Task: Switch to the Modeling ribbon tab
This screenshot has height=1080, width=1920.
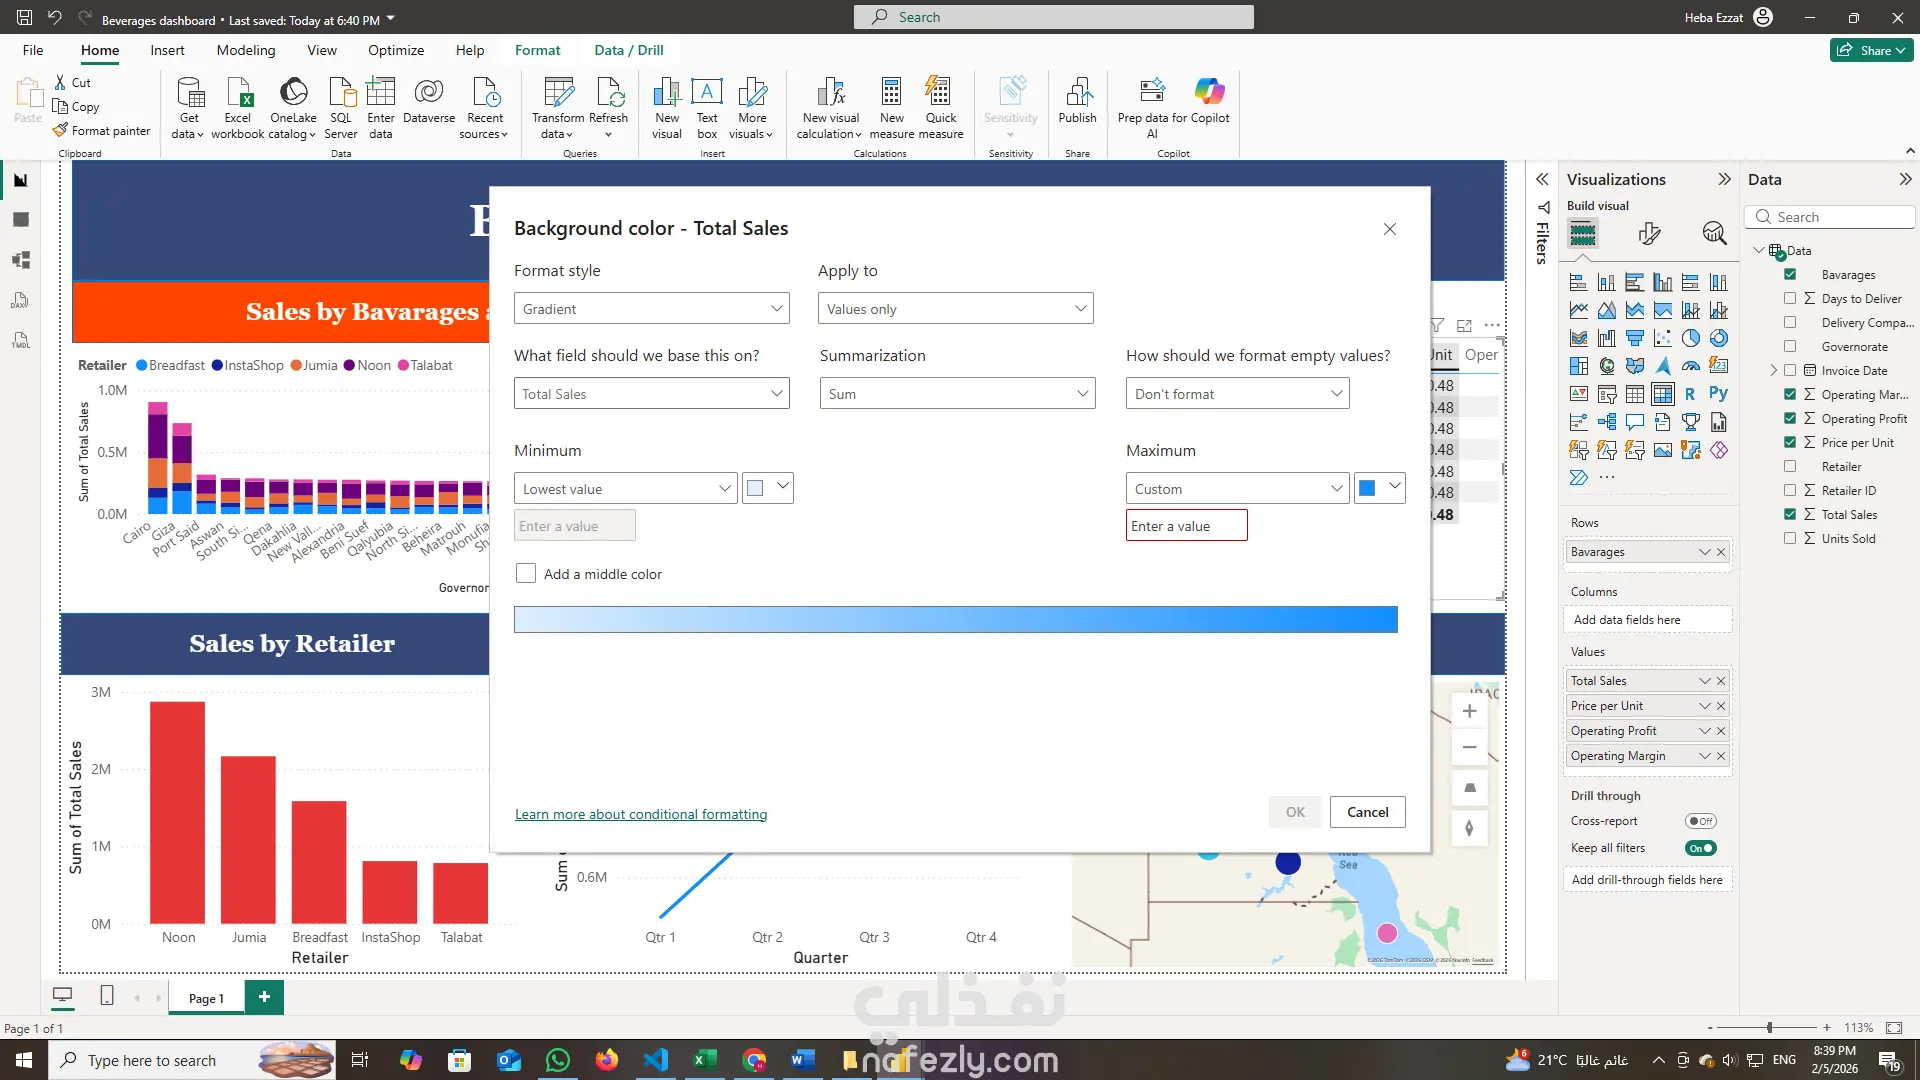Action: [x=245, y=50]
